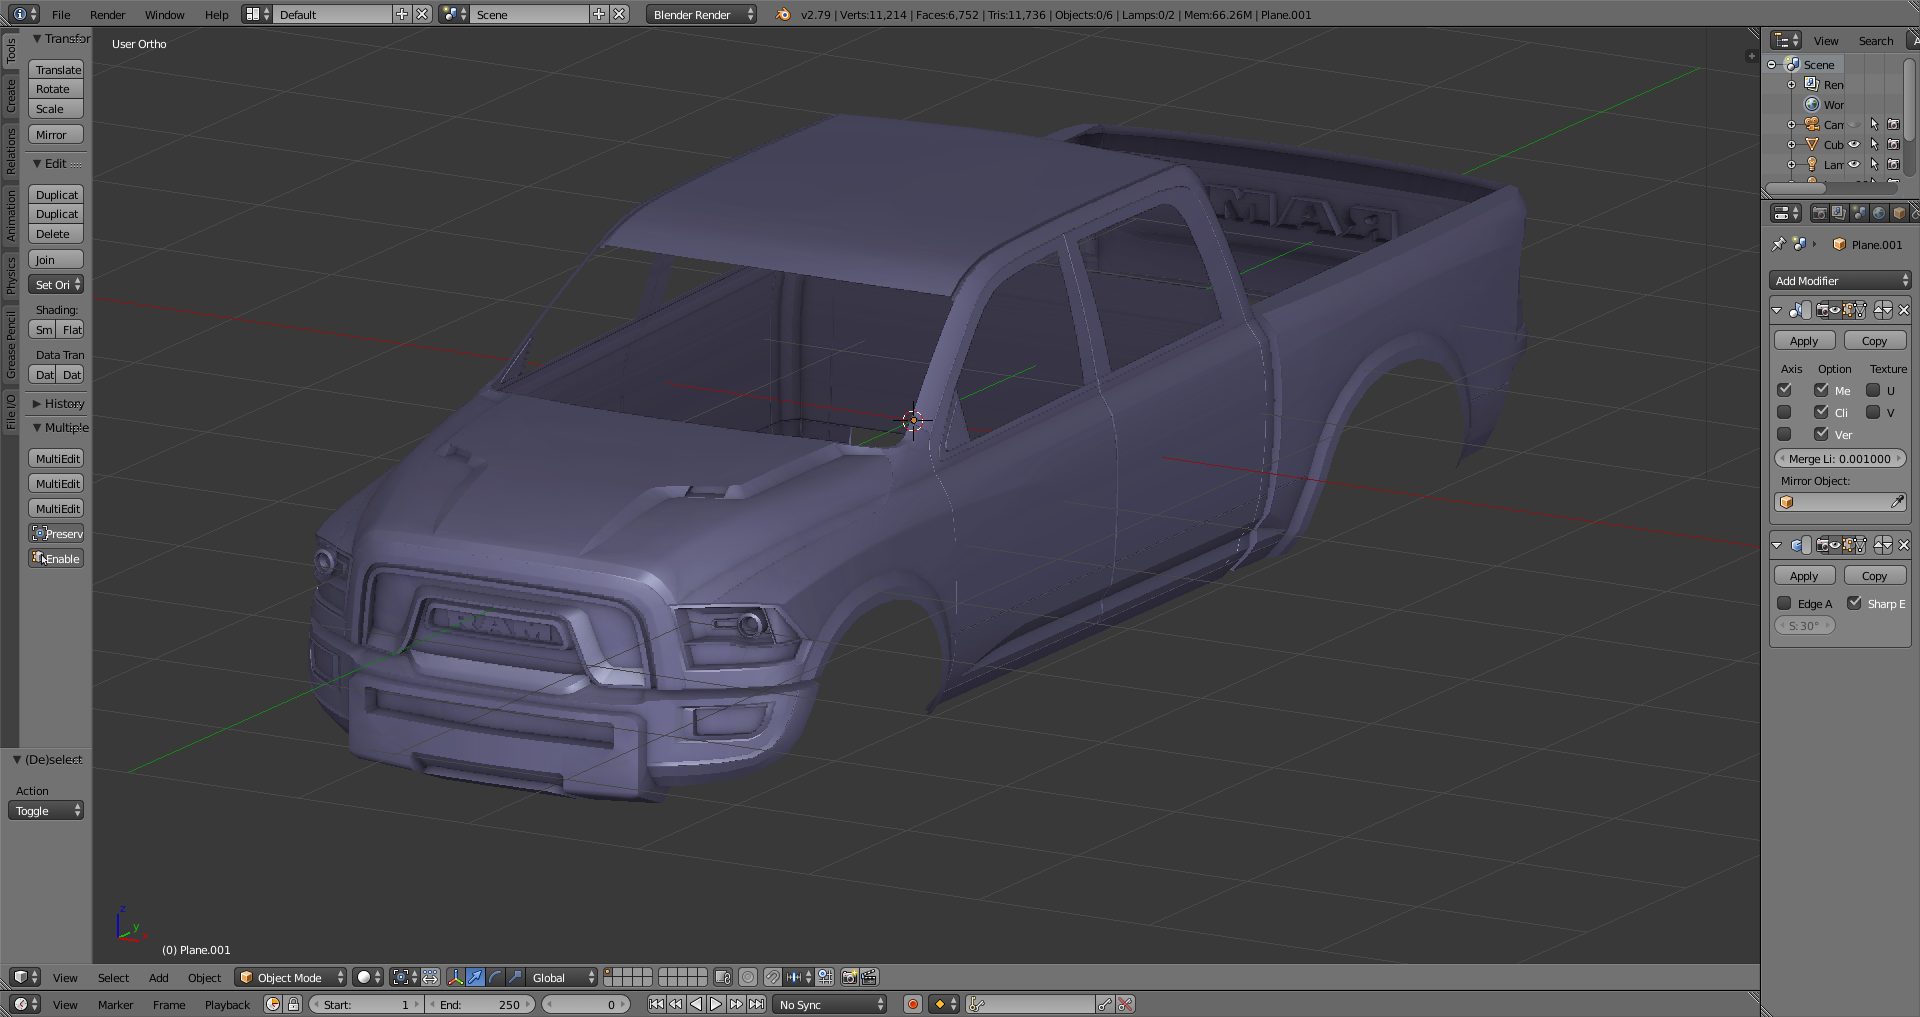Toggle the 3D manipulator axes icon
The height and width of the screenshot is (1017, 1920).
[x=456, y=977]
